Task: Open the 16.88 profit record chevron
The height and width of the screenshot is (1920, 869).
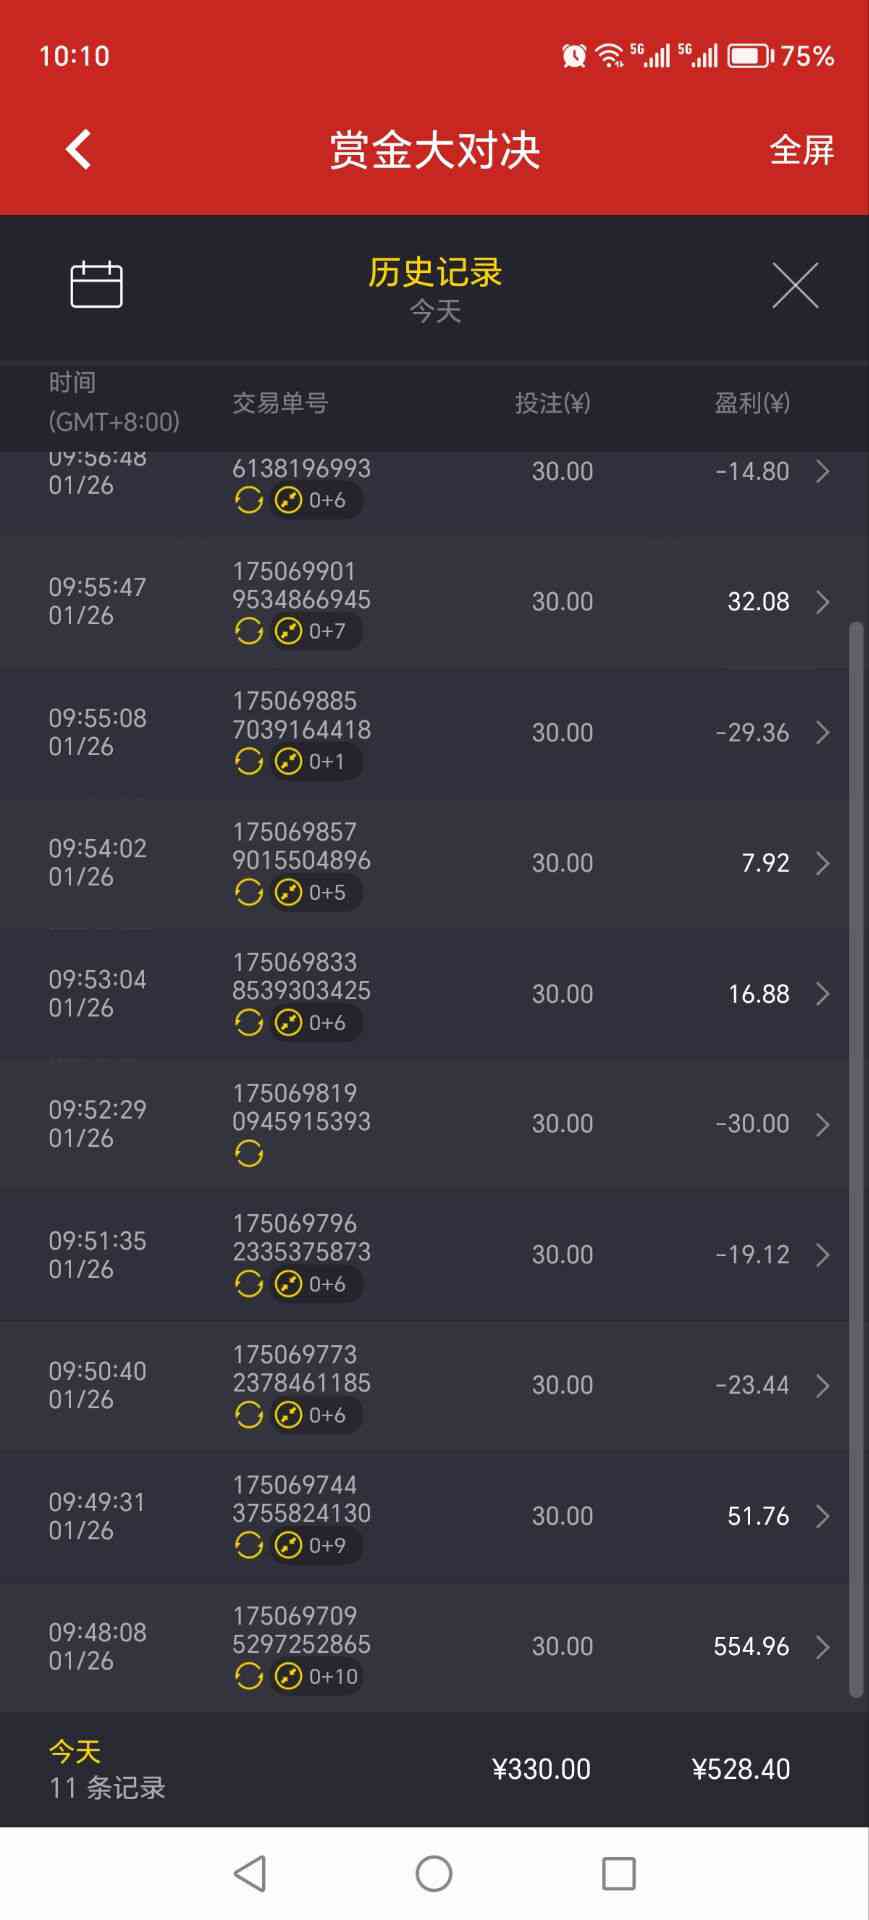Action: point(822,994)
